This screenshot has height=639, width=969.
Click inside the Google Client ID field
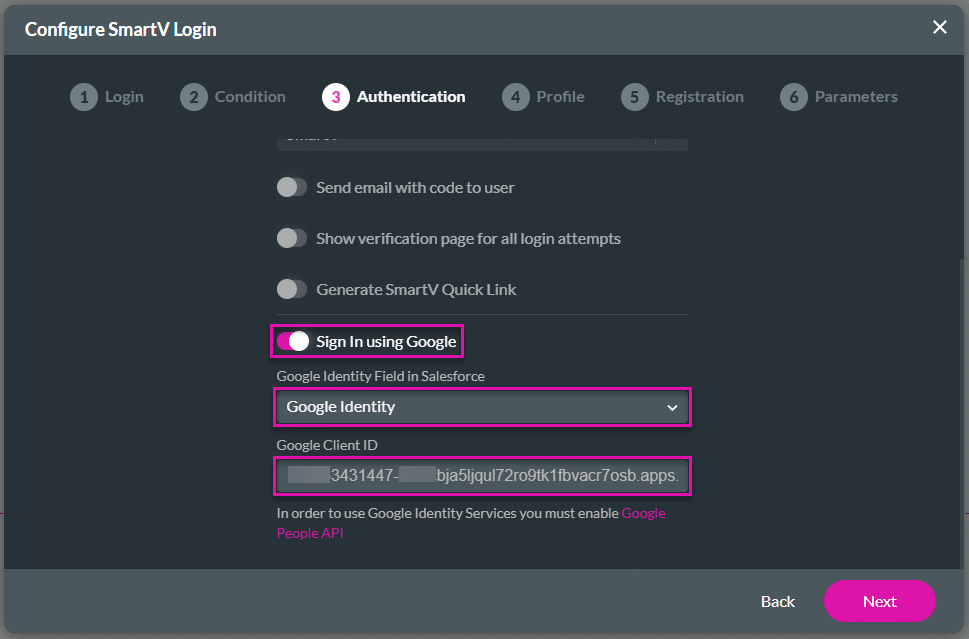(x=482, y=476)
